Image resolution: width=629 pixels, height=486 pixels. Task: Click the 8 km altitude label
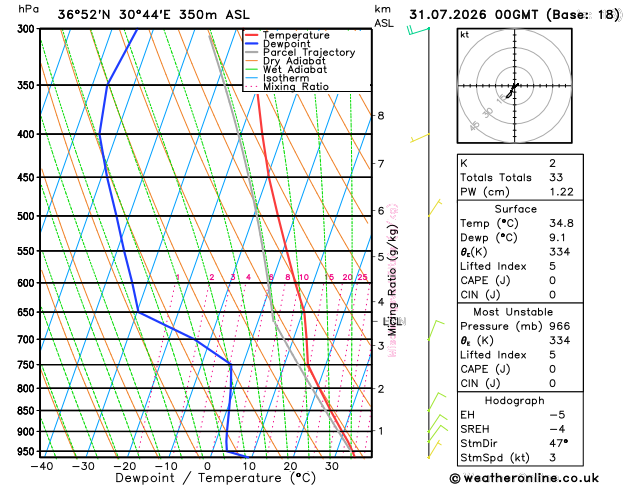pos(381,116)
